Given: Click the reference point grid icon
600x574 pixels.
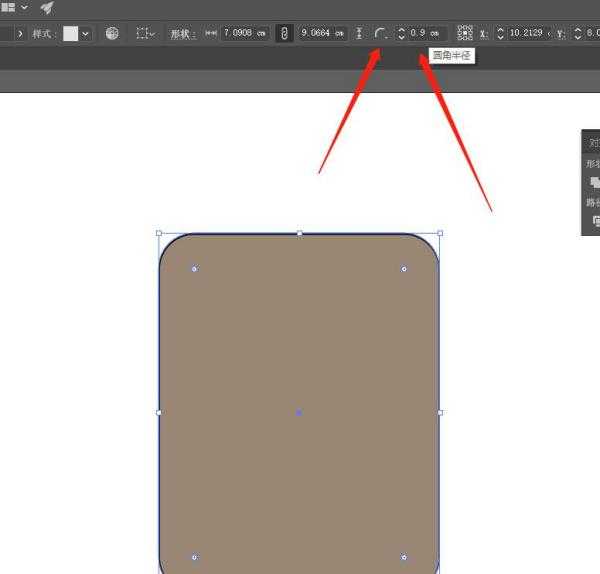Looking at the screenshot, I should (x=465, y=33).
